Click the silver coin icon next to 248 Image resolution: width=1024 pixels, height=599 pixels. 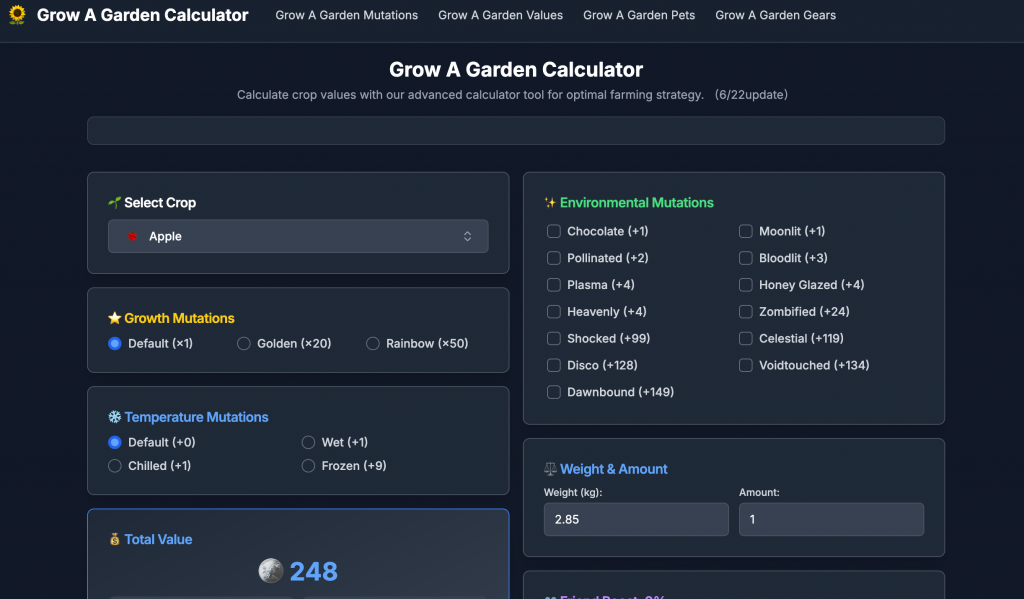pos(270,571)
